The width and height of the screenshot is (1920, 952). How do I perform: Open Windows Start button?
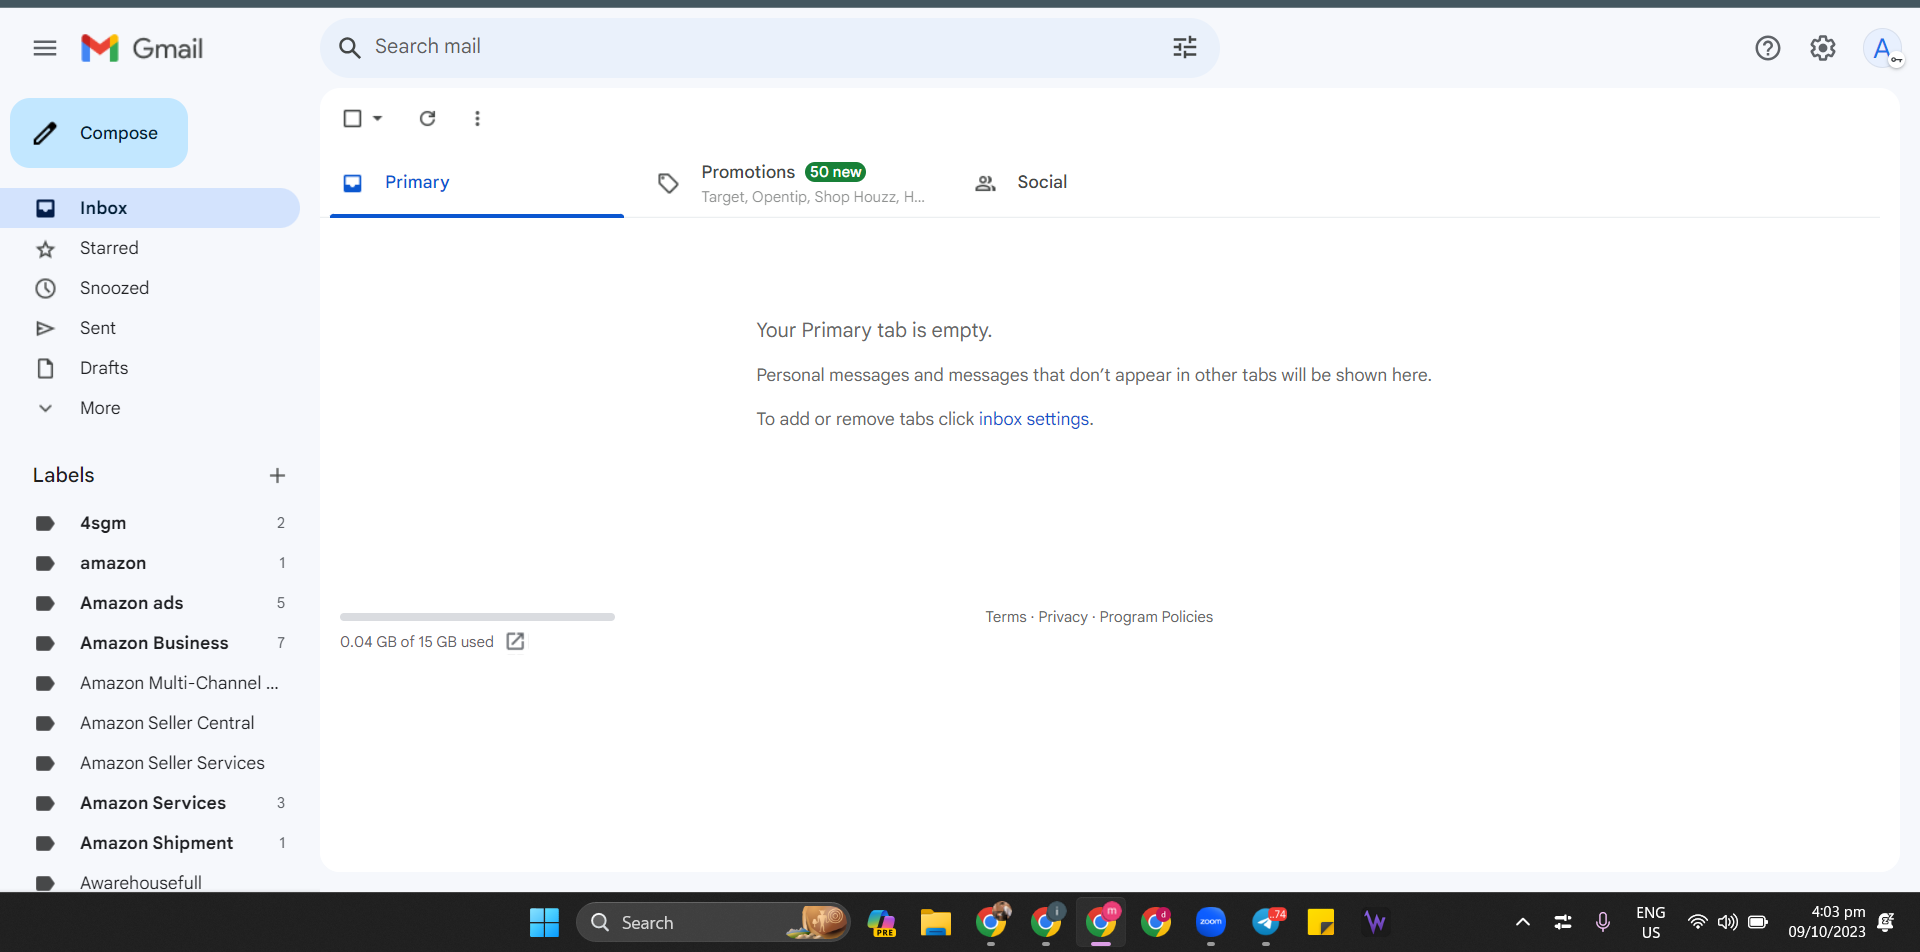click(544, 922)
